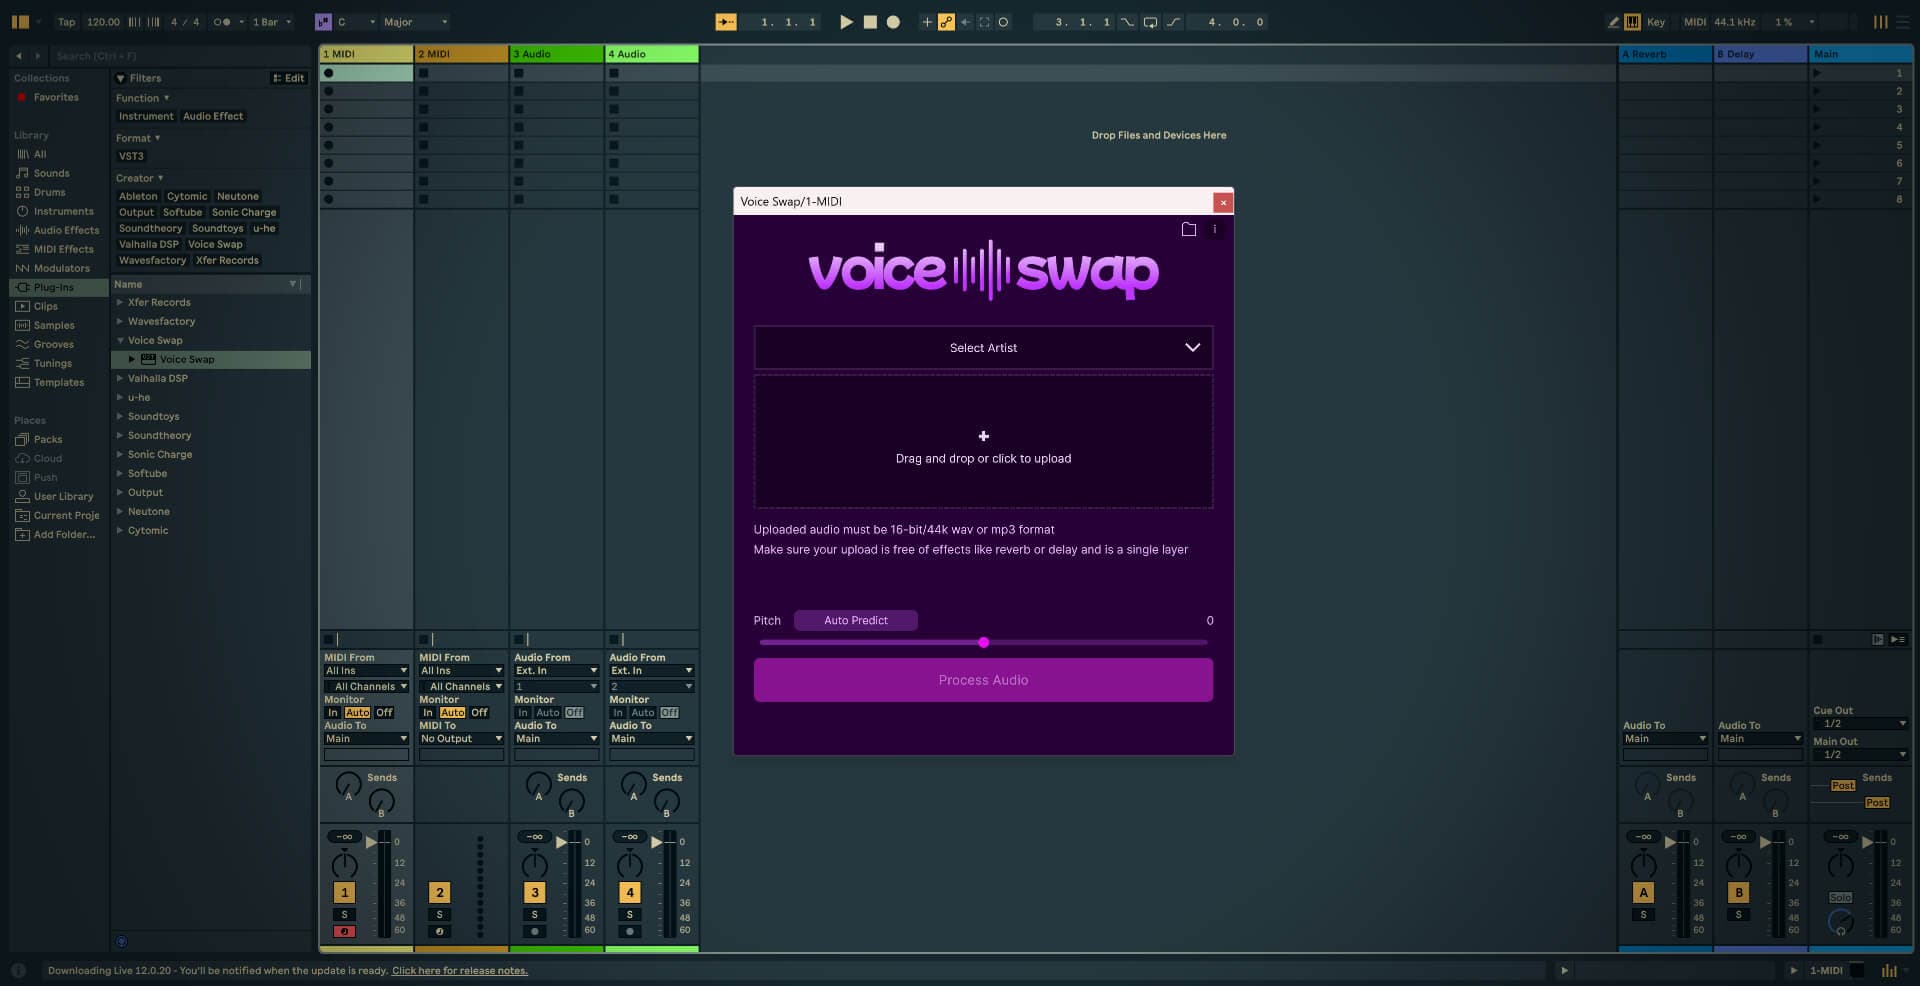Enable the Auto Predict pitch toggle
Screen dimensions: 1920x986
coord(855,620)
